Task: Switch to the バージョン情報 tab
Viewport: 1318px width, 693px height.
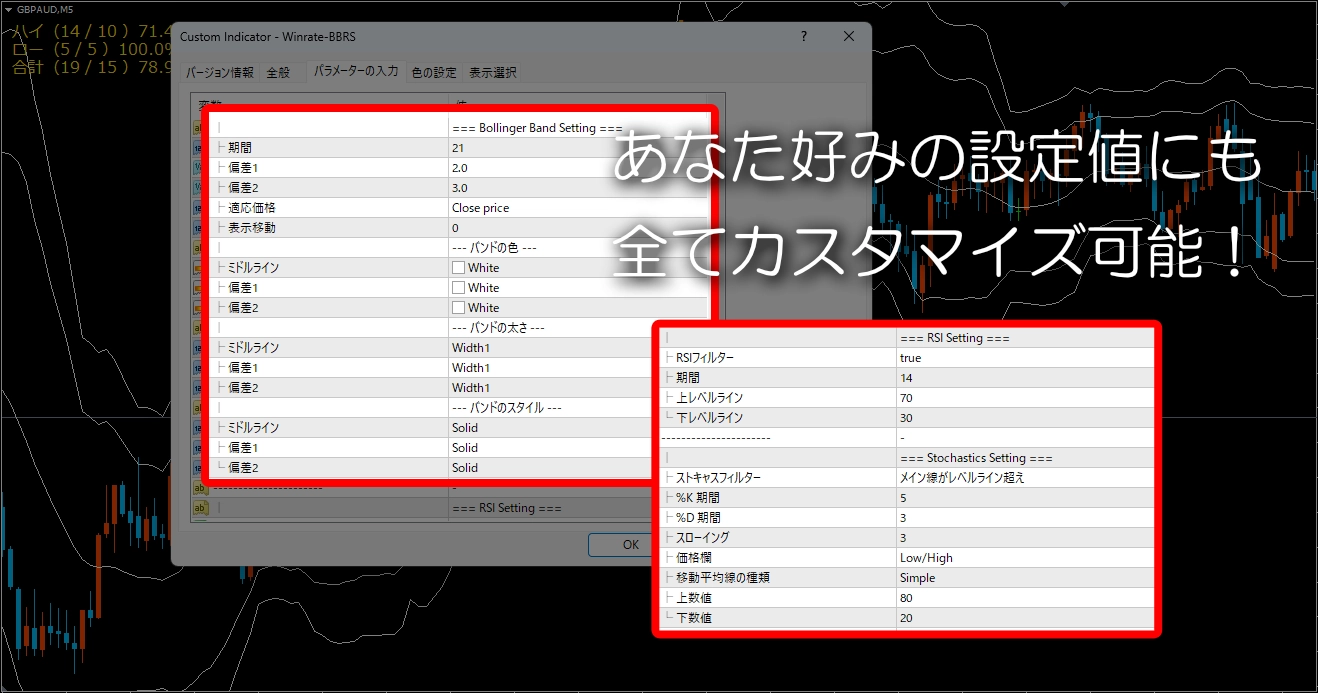Action: point(220,72)
